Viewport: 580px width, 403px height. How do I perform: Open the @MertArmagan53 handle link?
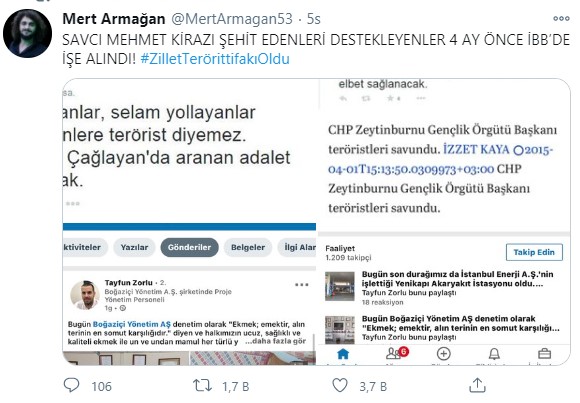[232, 19]
